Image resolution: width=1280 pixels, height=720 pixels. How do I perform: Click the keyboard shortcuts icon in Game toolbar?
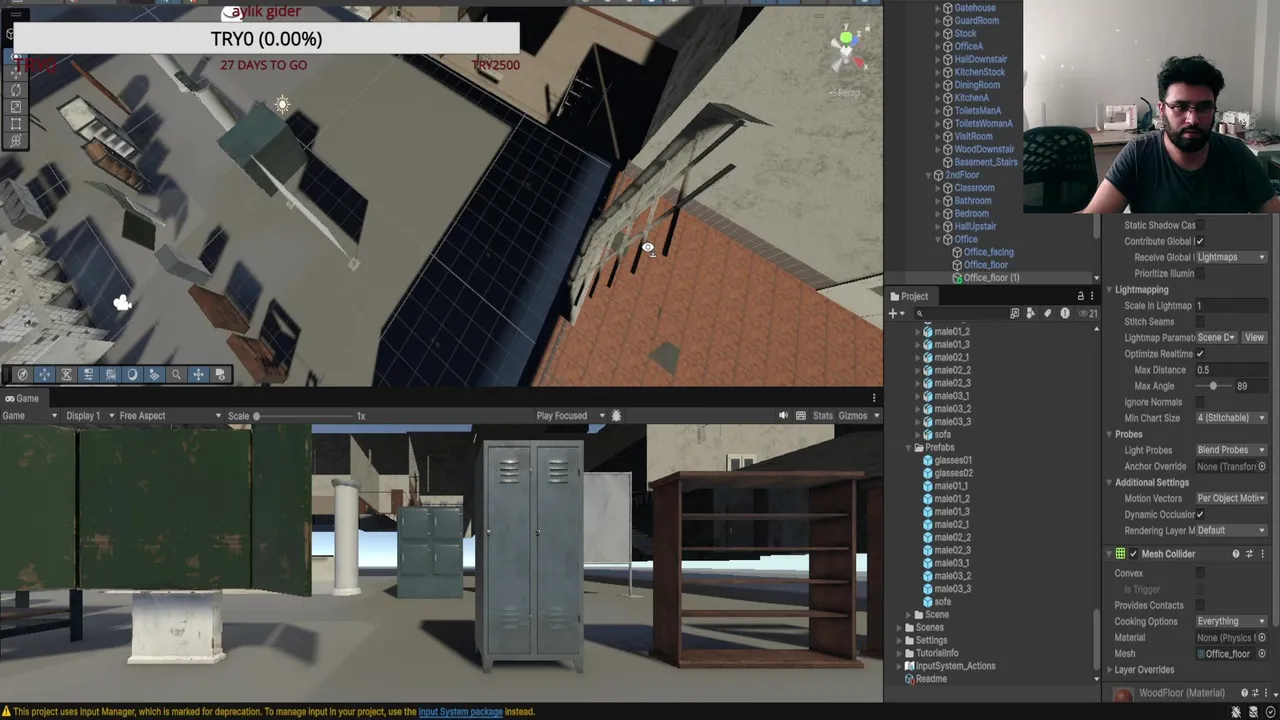(x=801, y=416)
